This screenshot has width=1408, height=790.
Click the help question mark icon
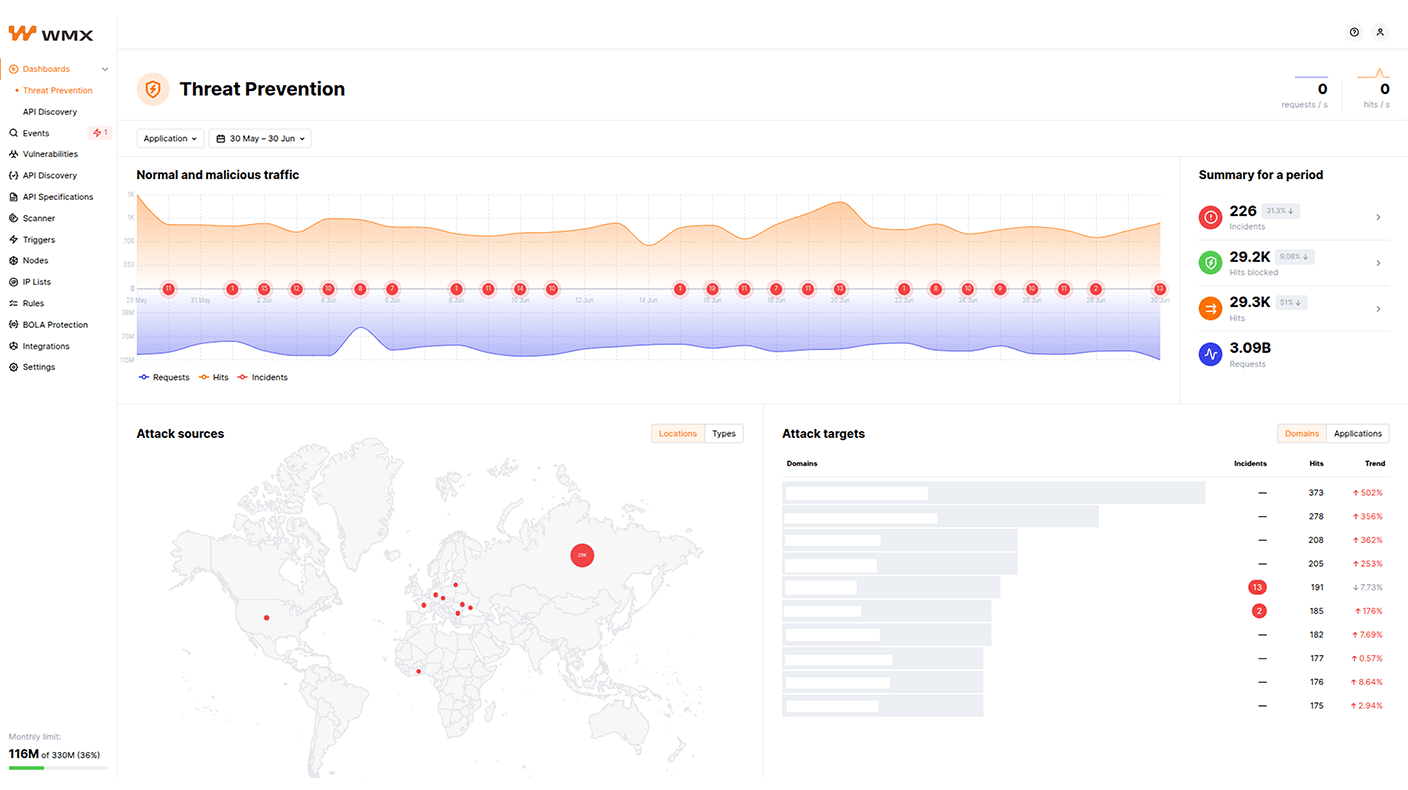[x=1354, y=32]
